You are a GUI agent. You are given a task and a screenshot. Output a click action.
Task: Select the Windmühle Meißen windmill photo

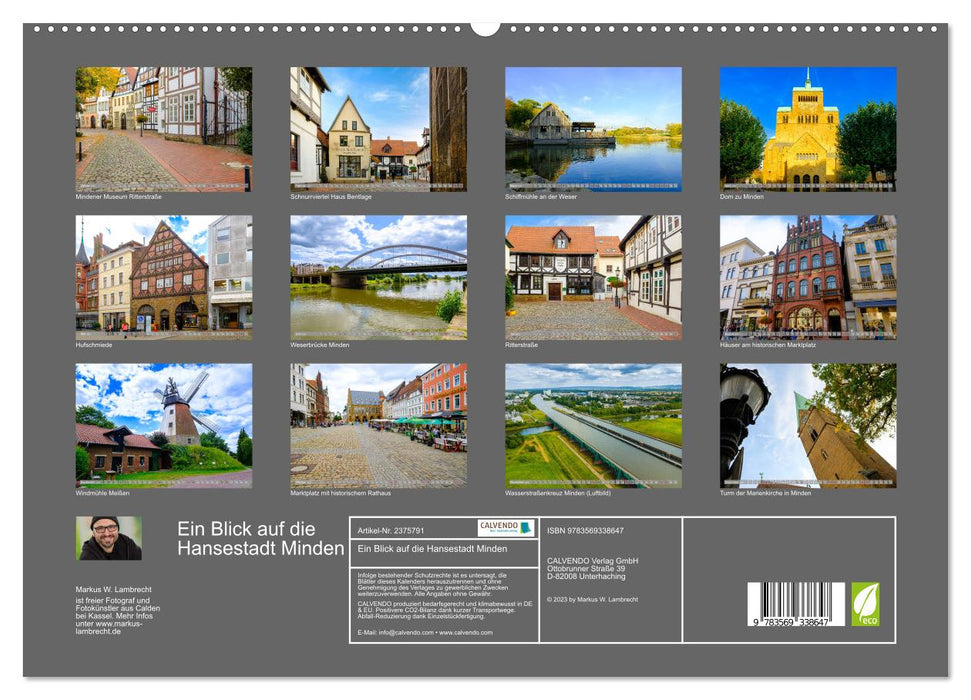click(163, 426)
